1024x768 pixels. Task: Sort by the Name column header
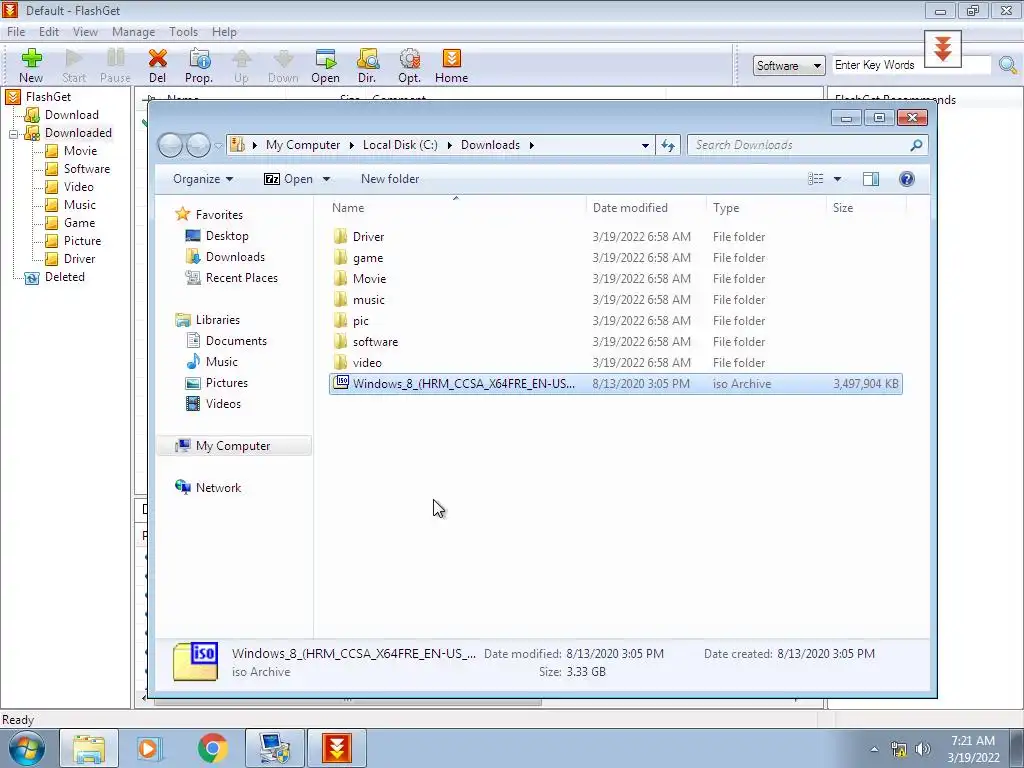(456, 208)
